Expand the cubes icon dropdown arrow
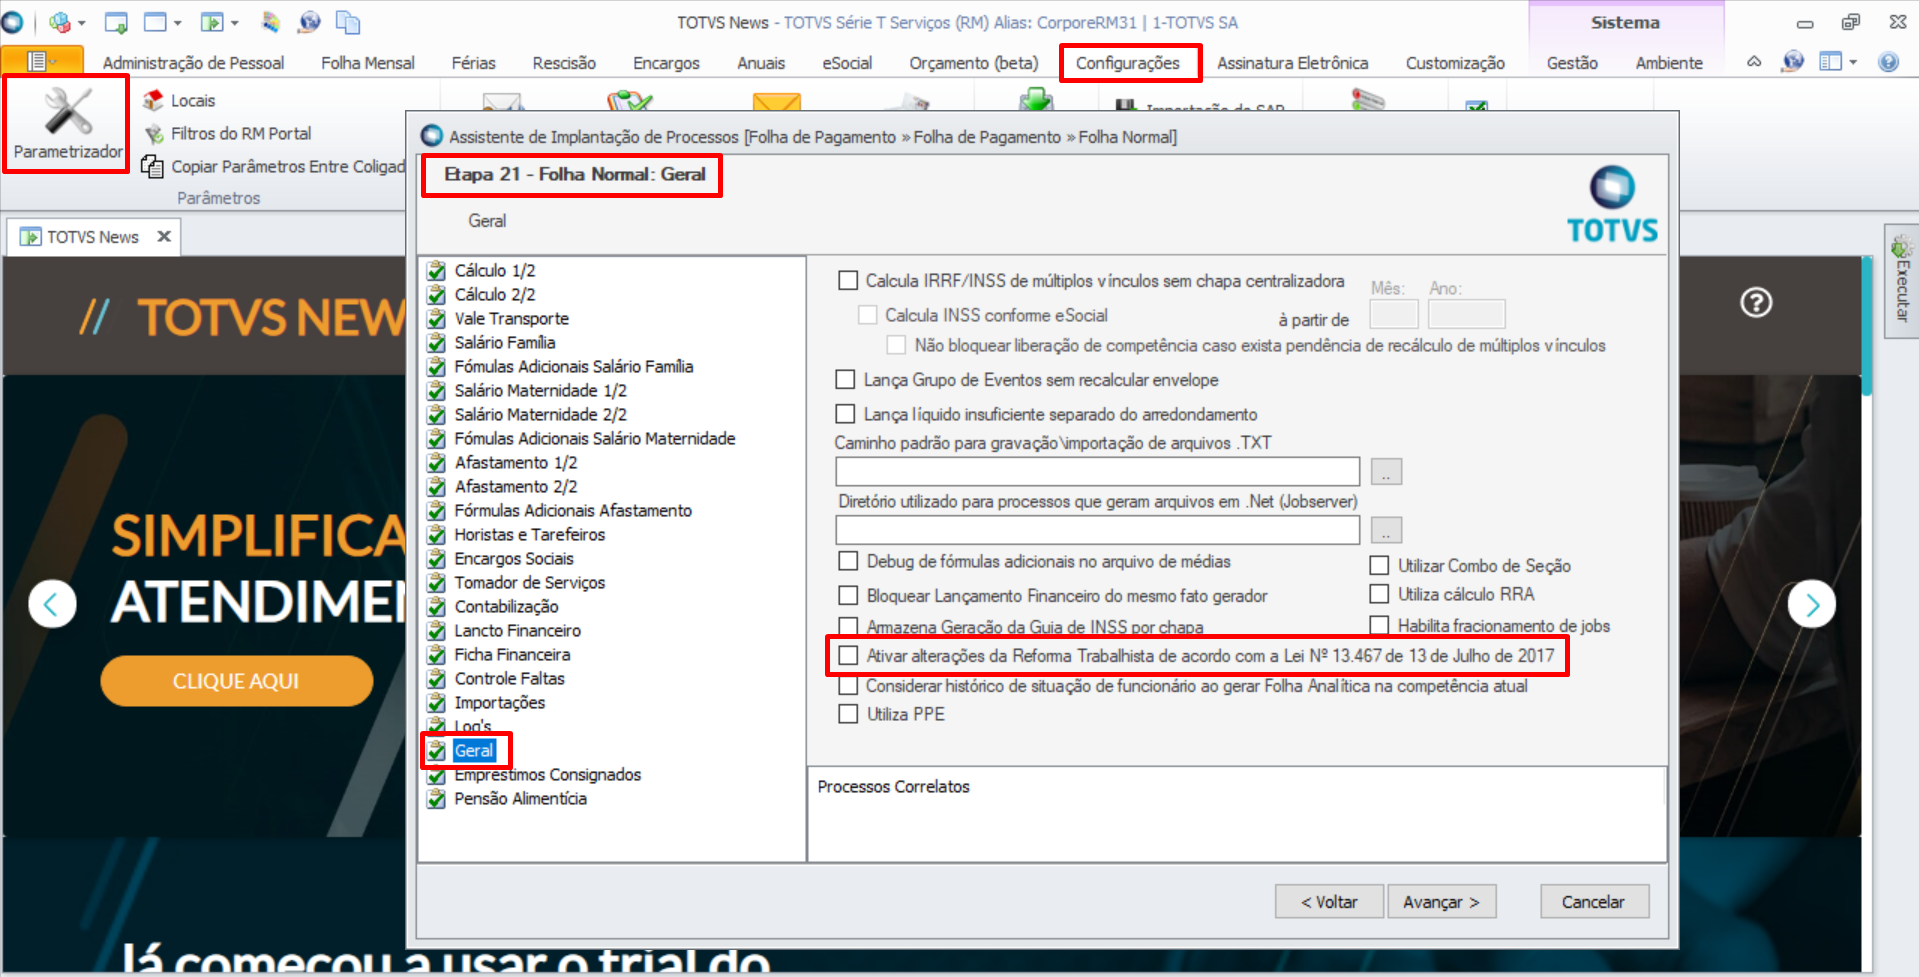The height and width of the screenshot is (977, 1919). click(82, 23)
